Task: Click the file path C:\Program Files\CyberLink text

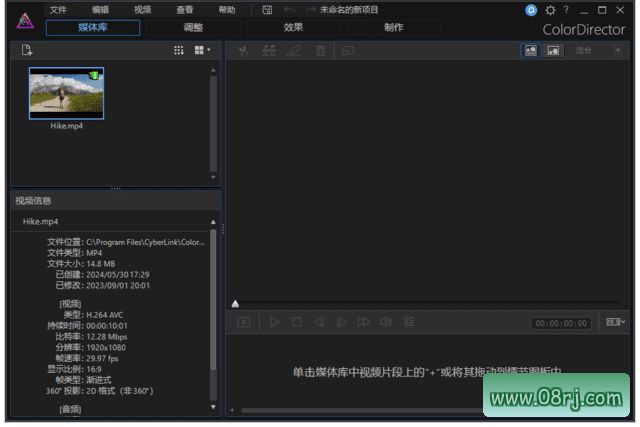Action: [x=145, y=242]
